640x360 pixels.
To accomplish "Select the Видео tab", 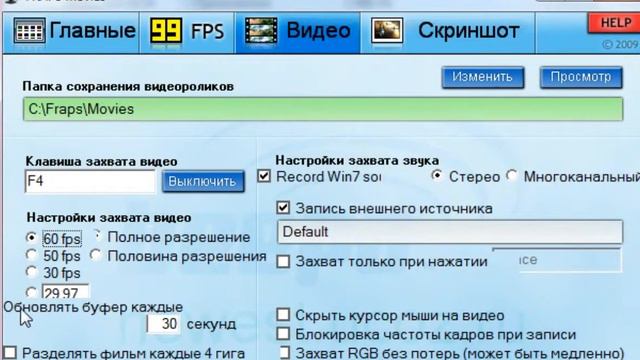I will [298, 32].
